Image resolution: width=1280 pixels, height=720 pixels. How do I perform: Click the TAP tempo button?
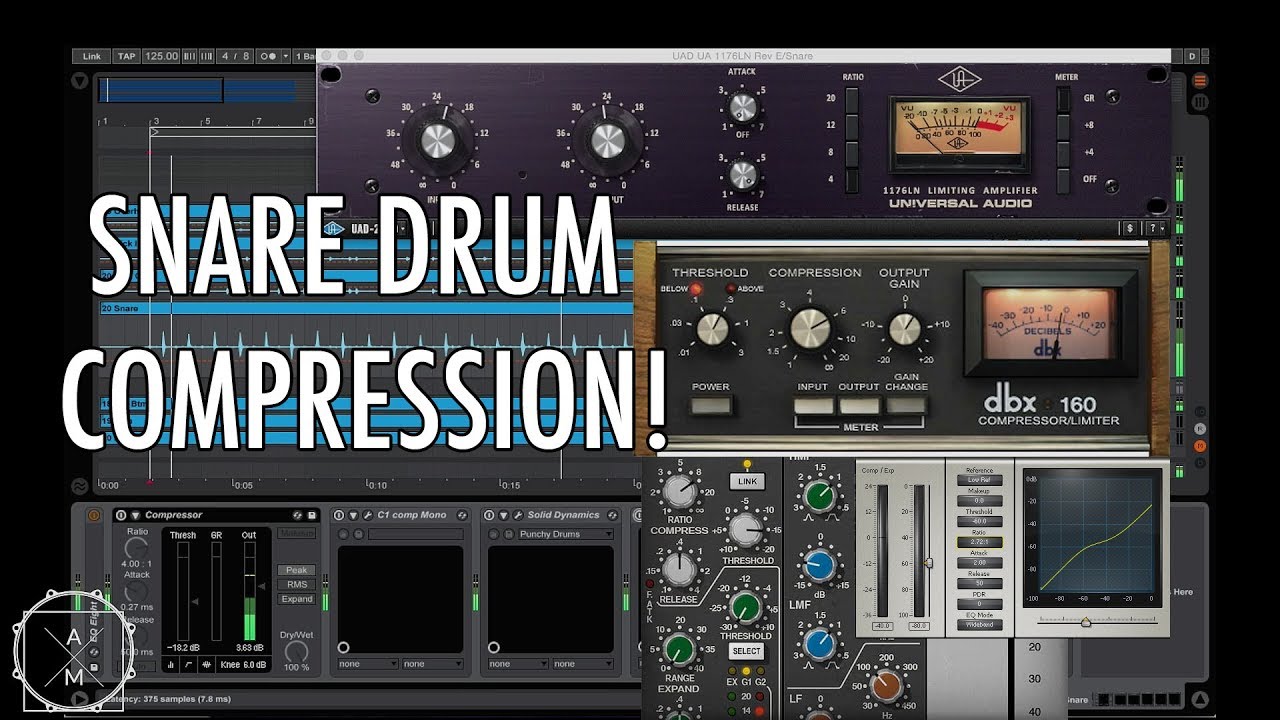pos(126,56)
